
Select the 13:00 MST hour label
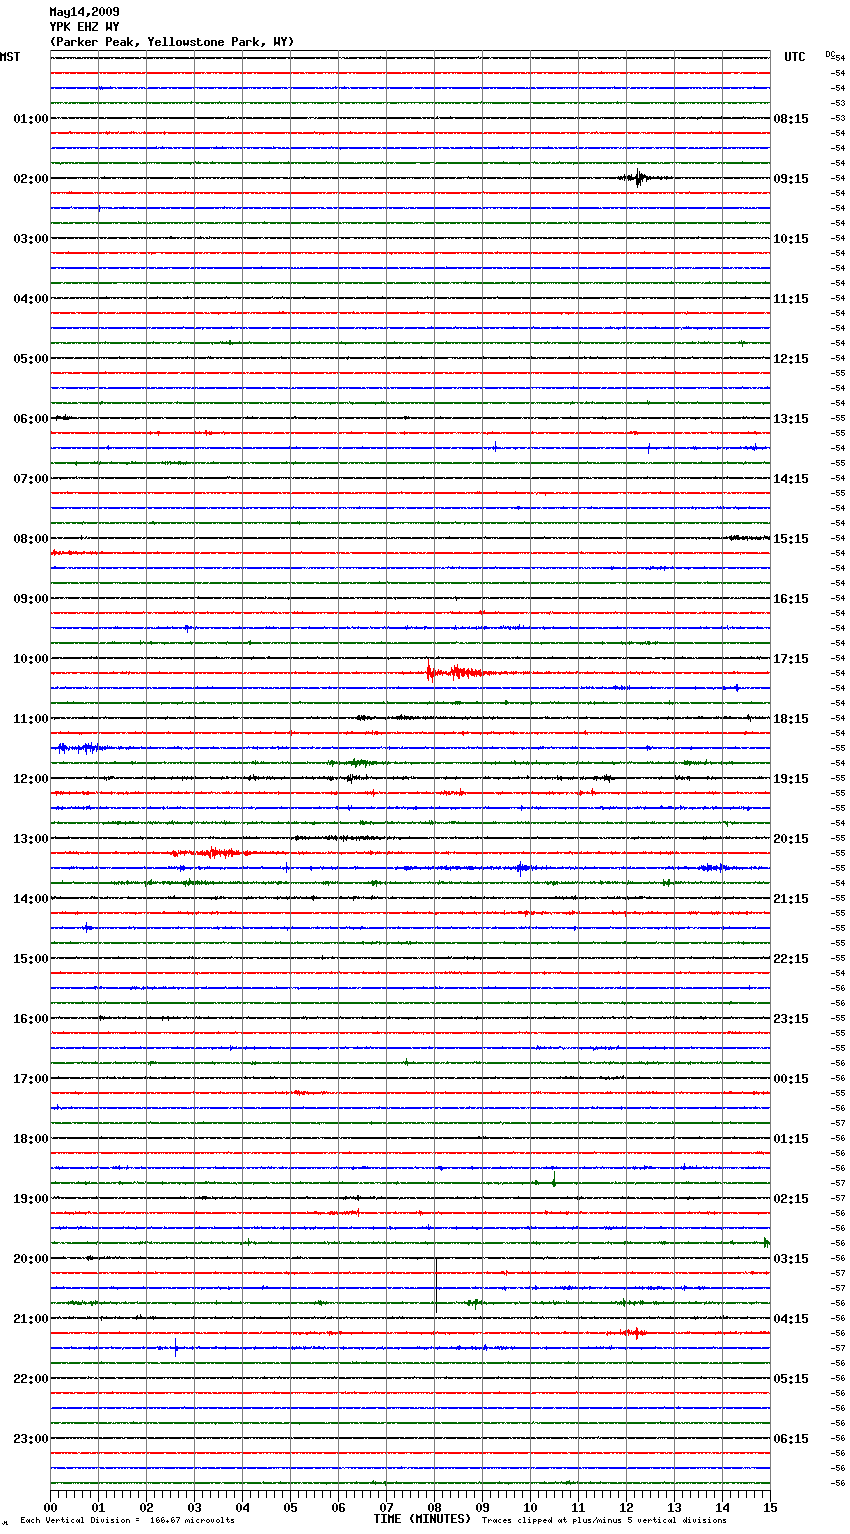(x=30, y=839)
